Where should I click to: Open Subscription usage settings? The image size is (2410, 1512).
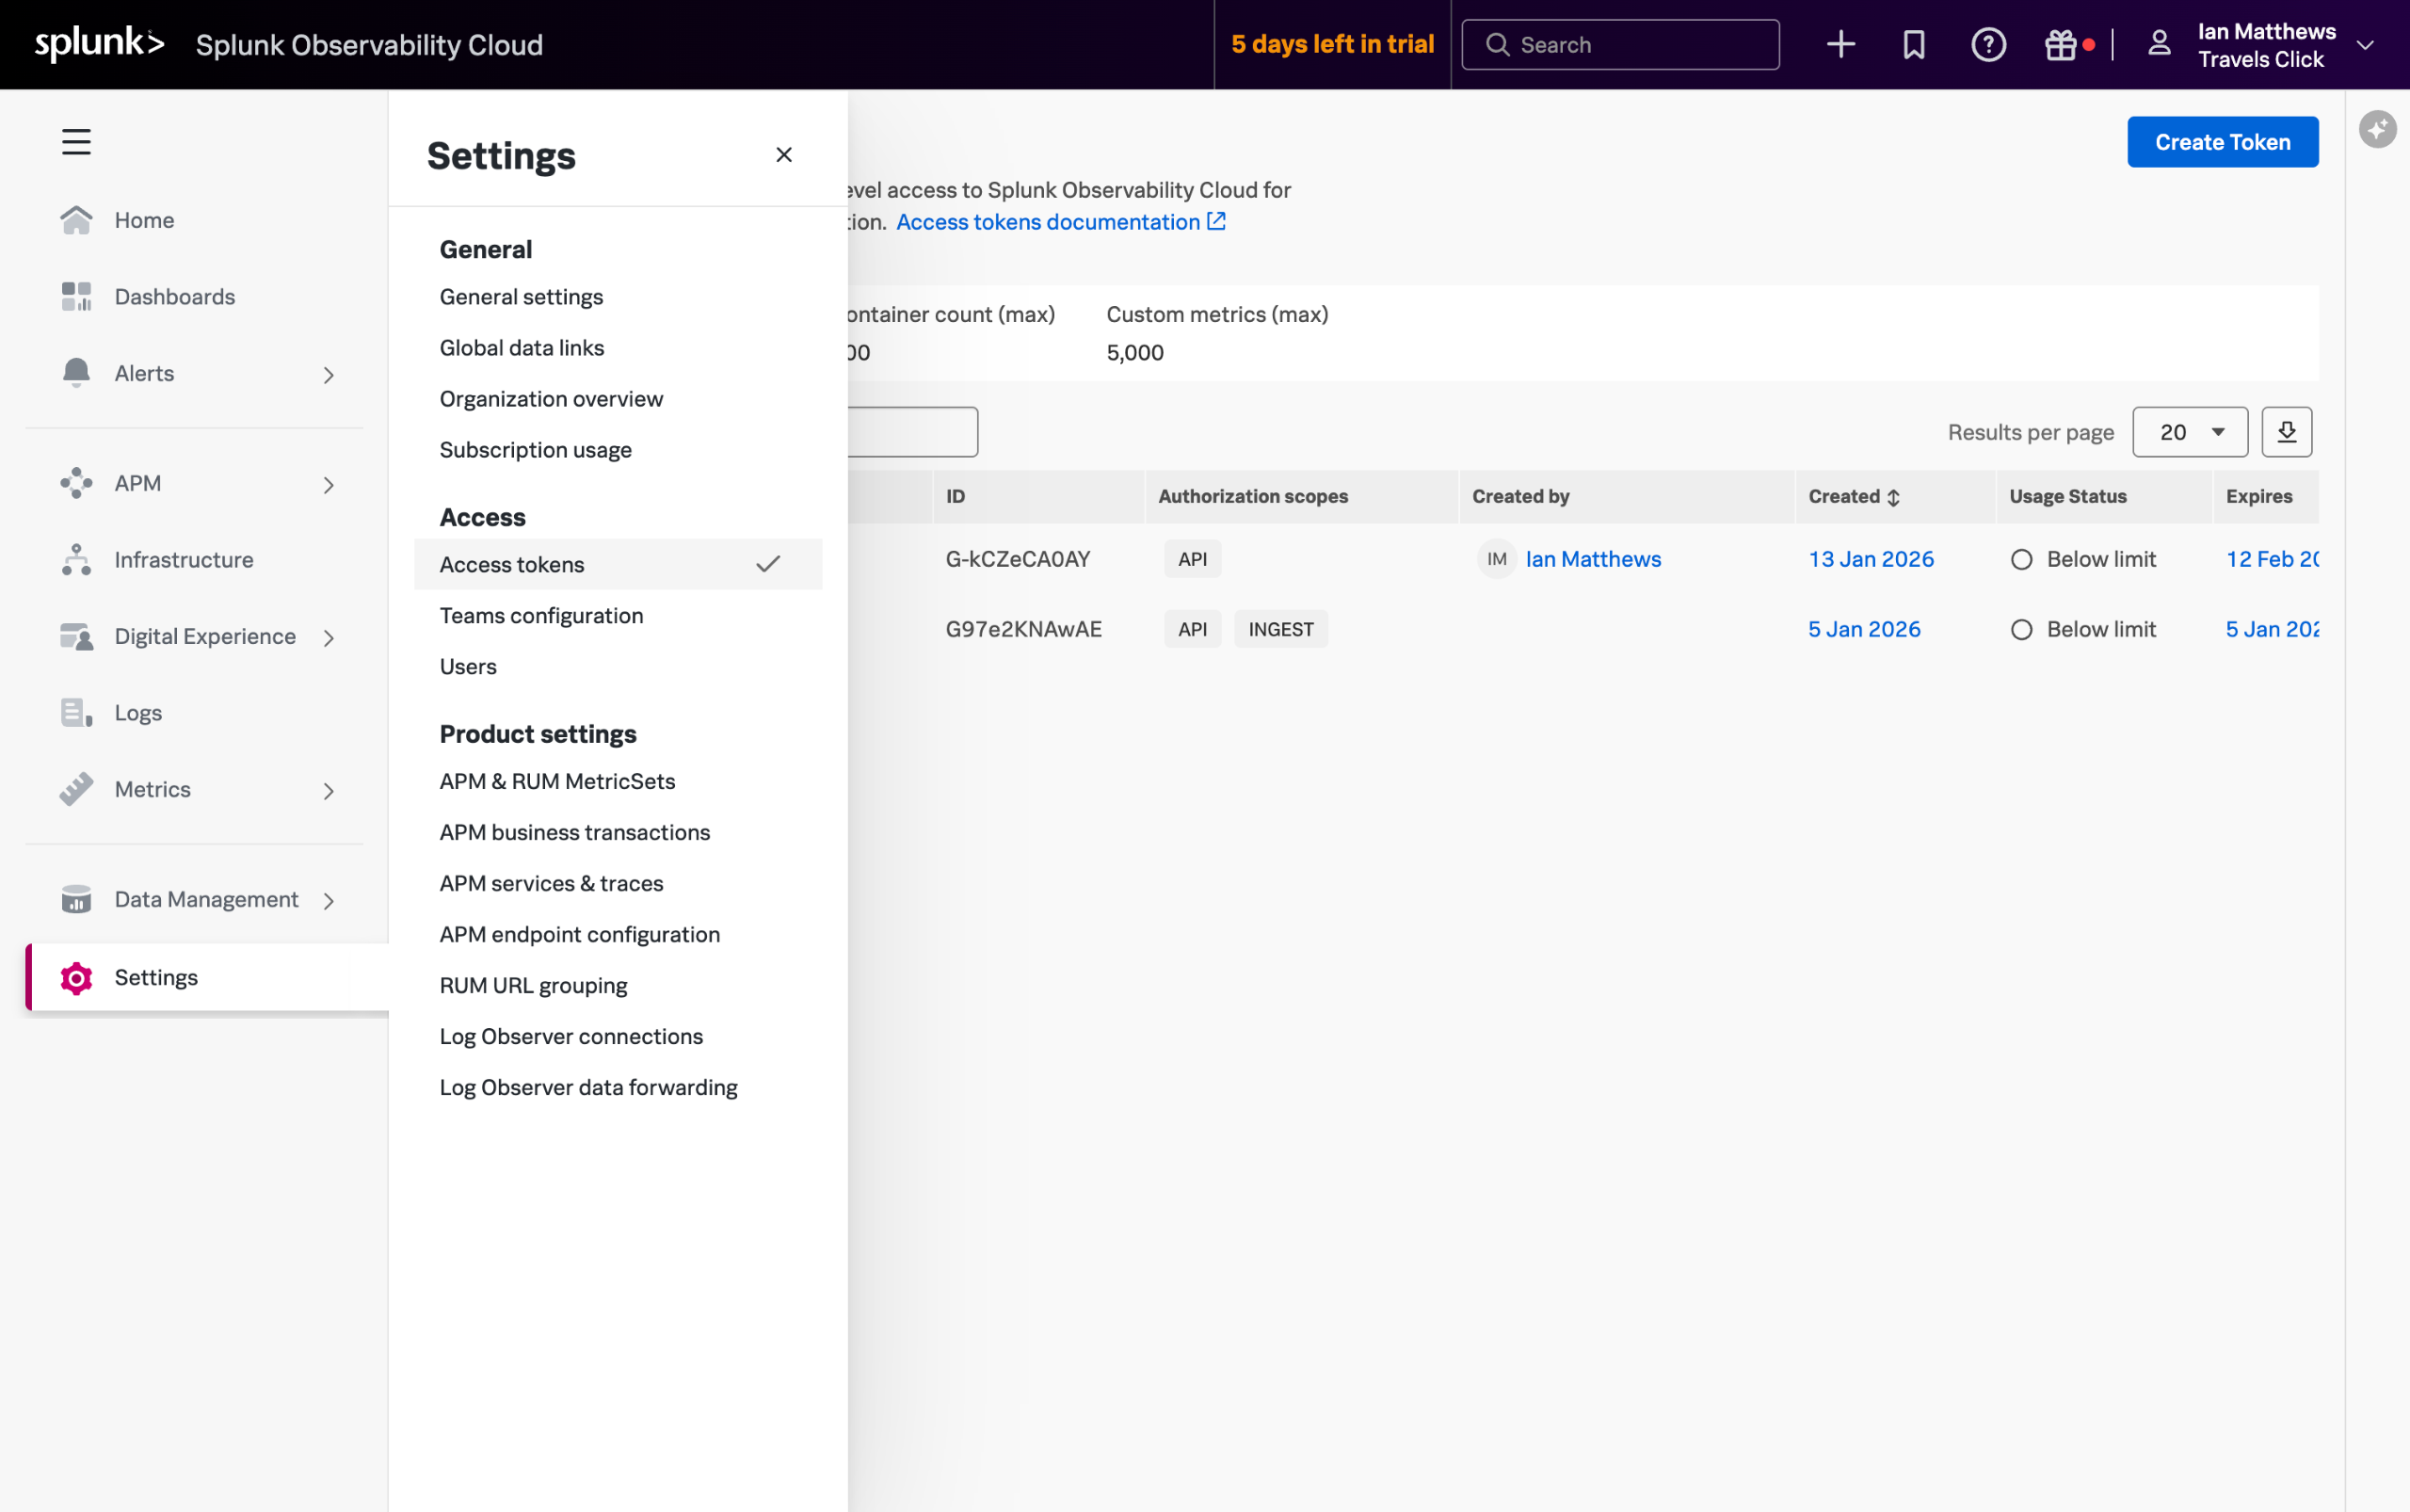[535, 450]
